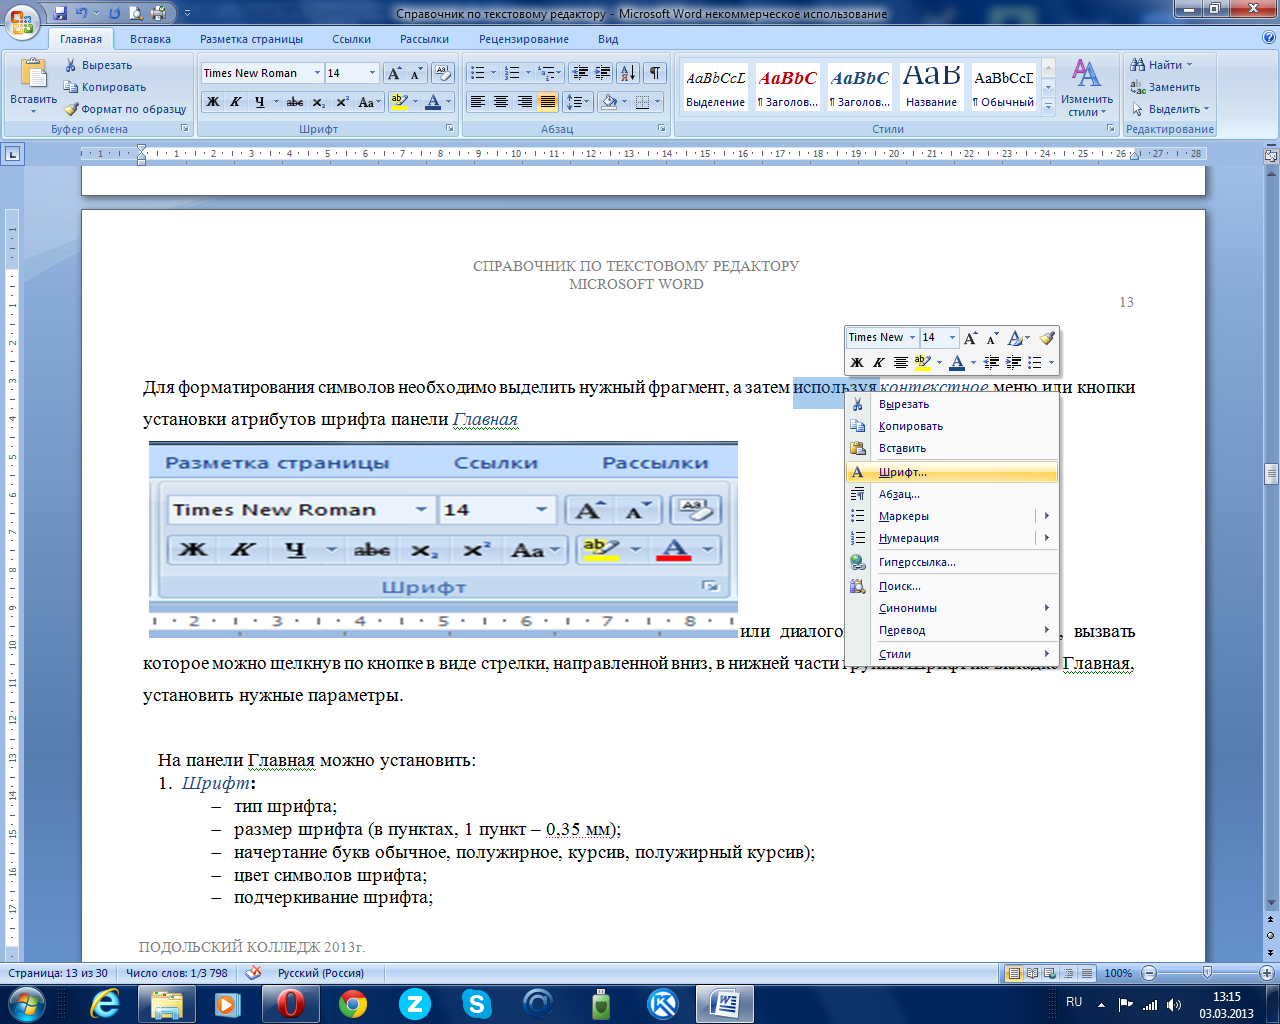Click Заменить in Редактирование group

coord(1166,87)
